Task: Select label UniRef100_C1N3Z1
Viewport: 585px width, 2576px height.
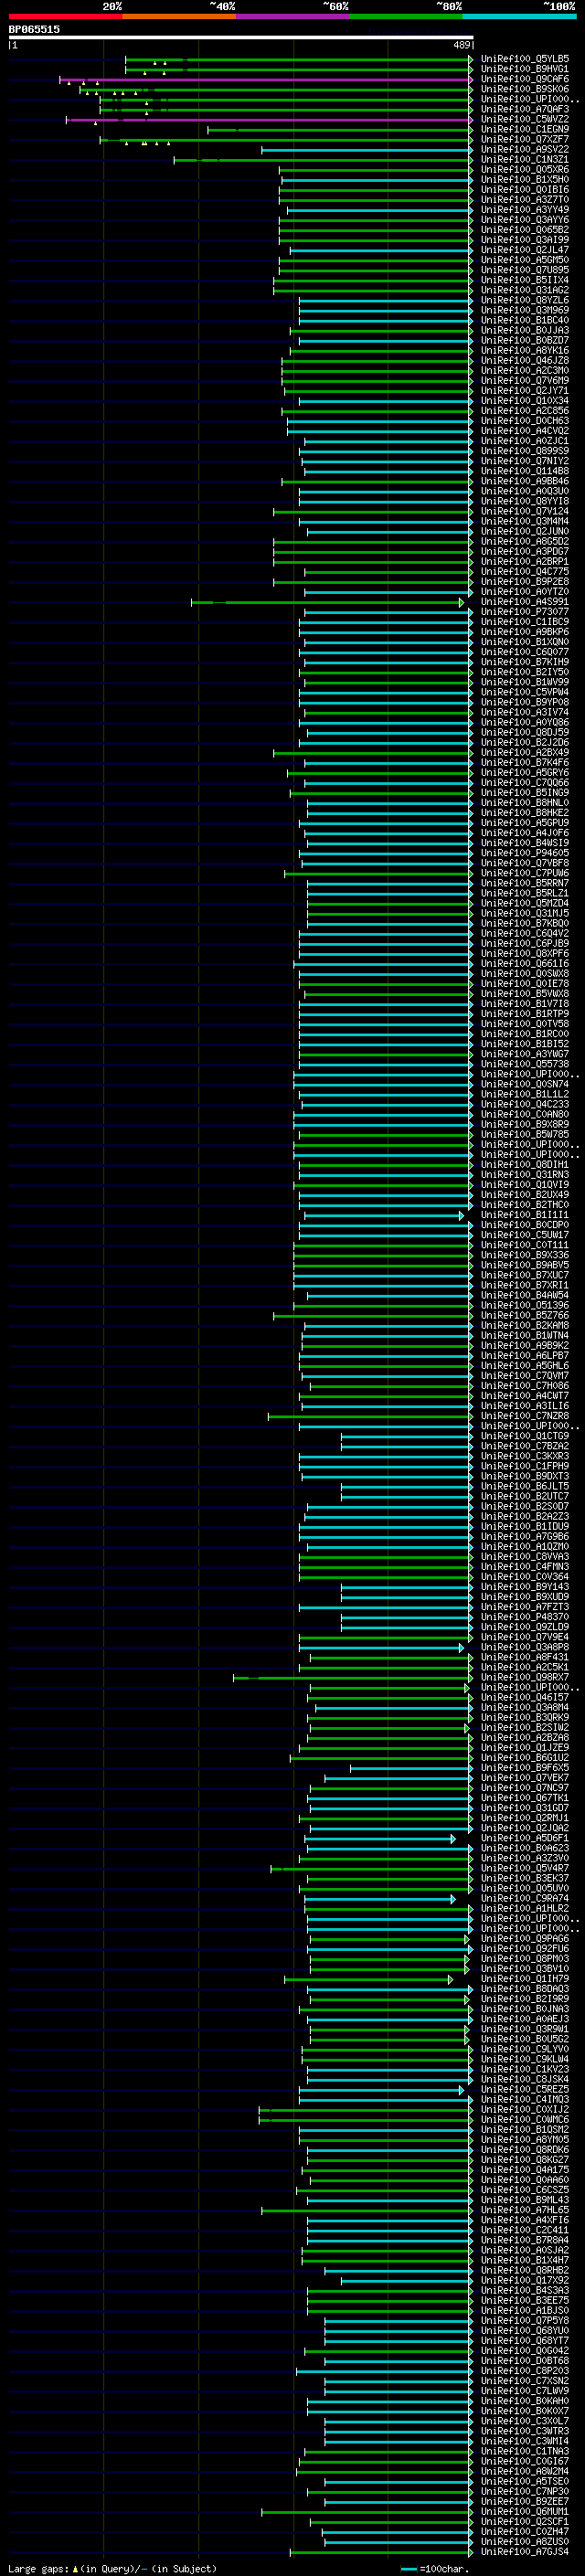Action: (525, 159)
